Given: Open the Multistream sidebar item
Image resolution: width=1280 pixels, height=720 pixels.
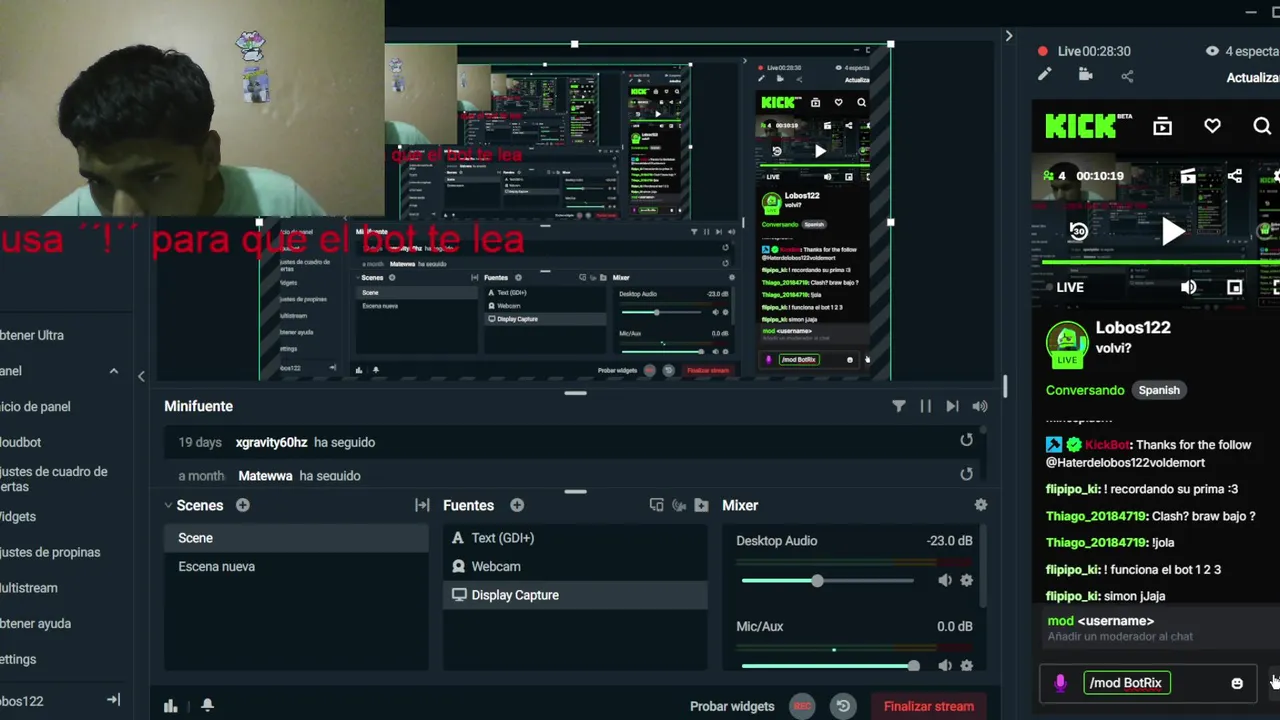Looking at the screenshot, I should (x=30, y=588).
